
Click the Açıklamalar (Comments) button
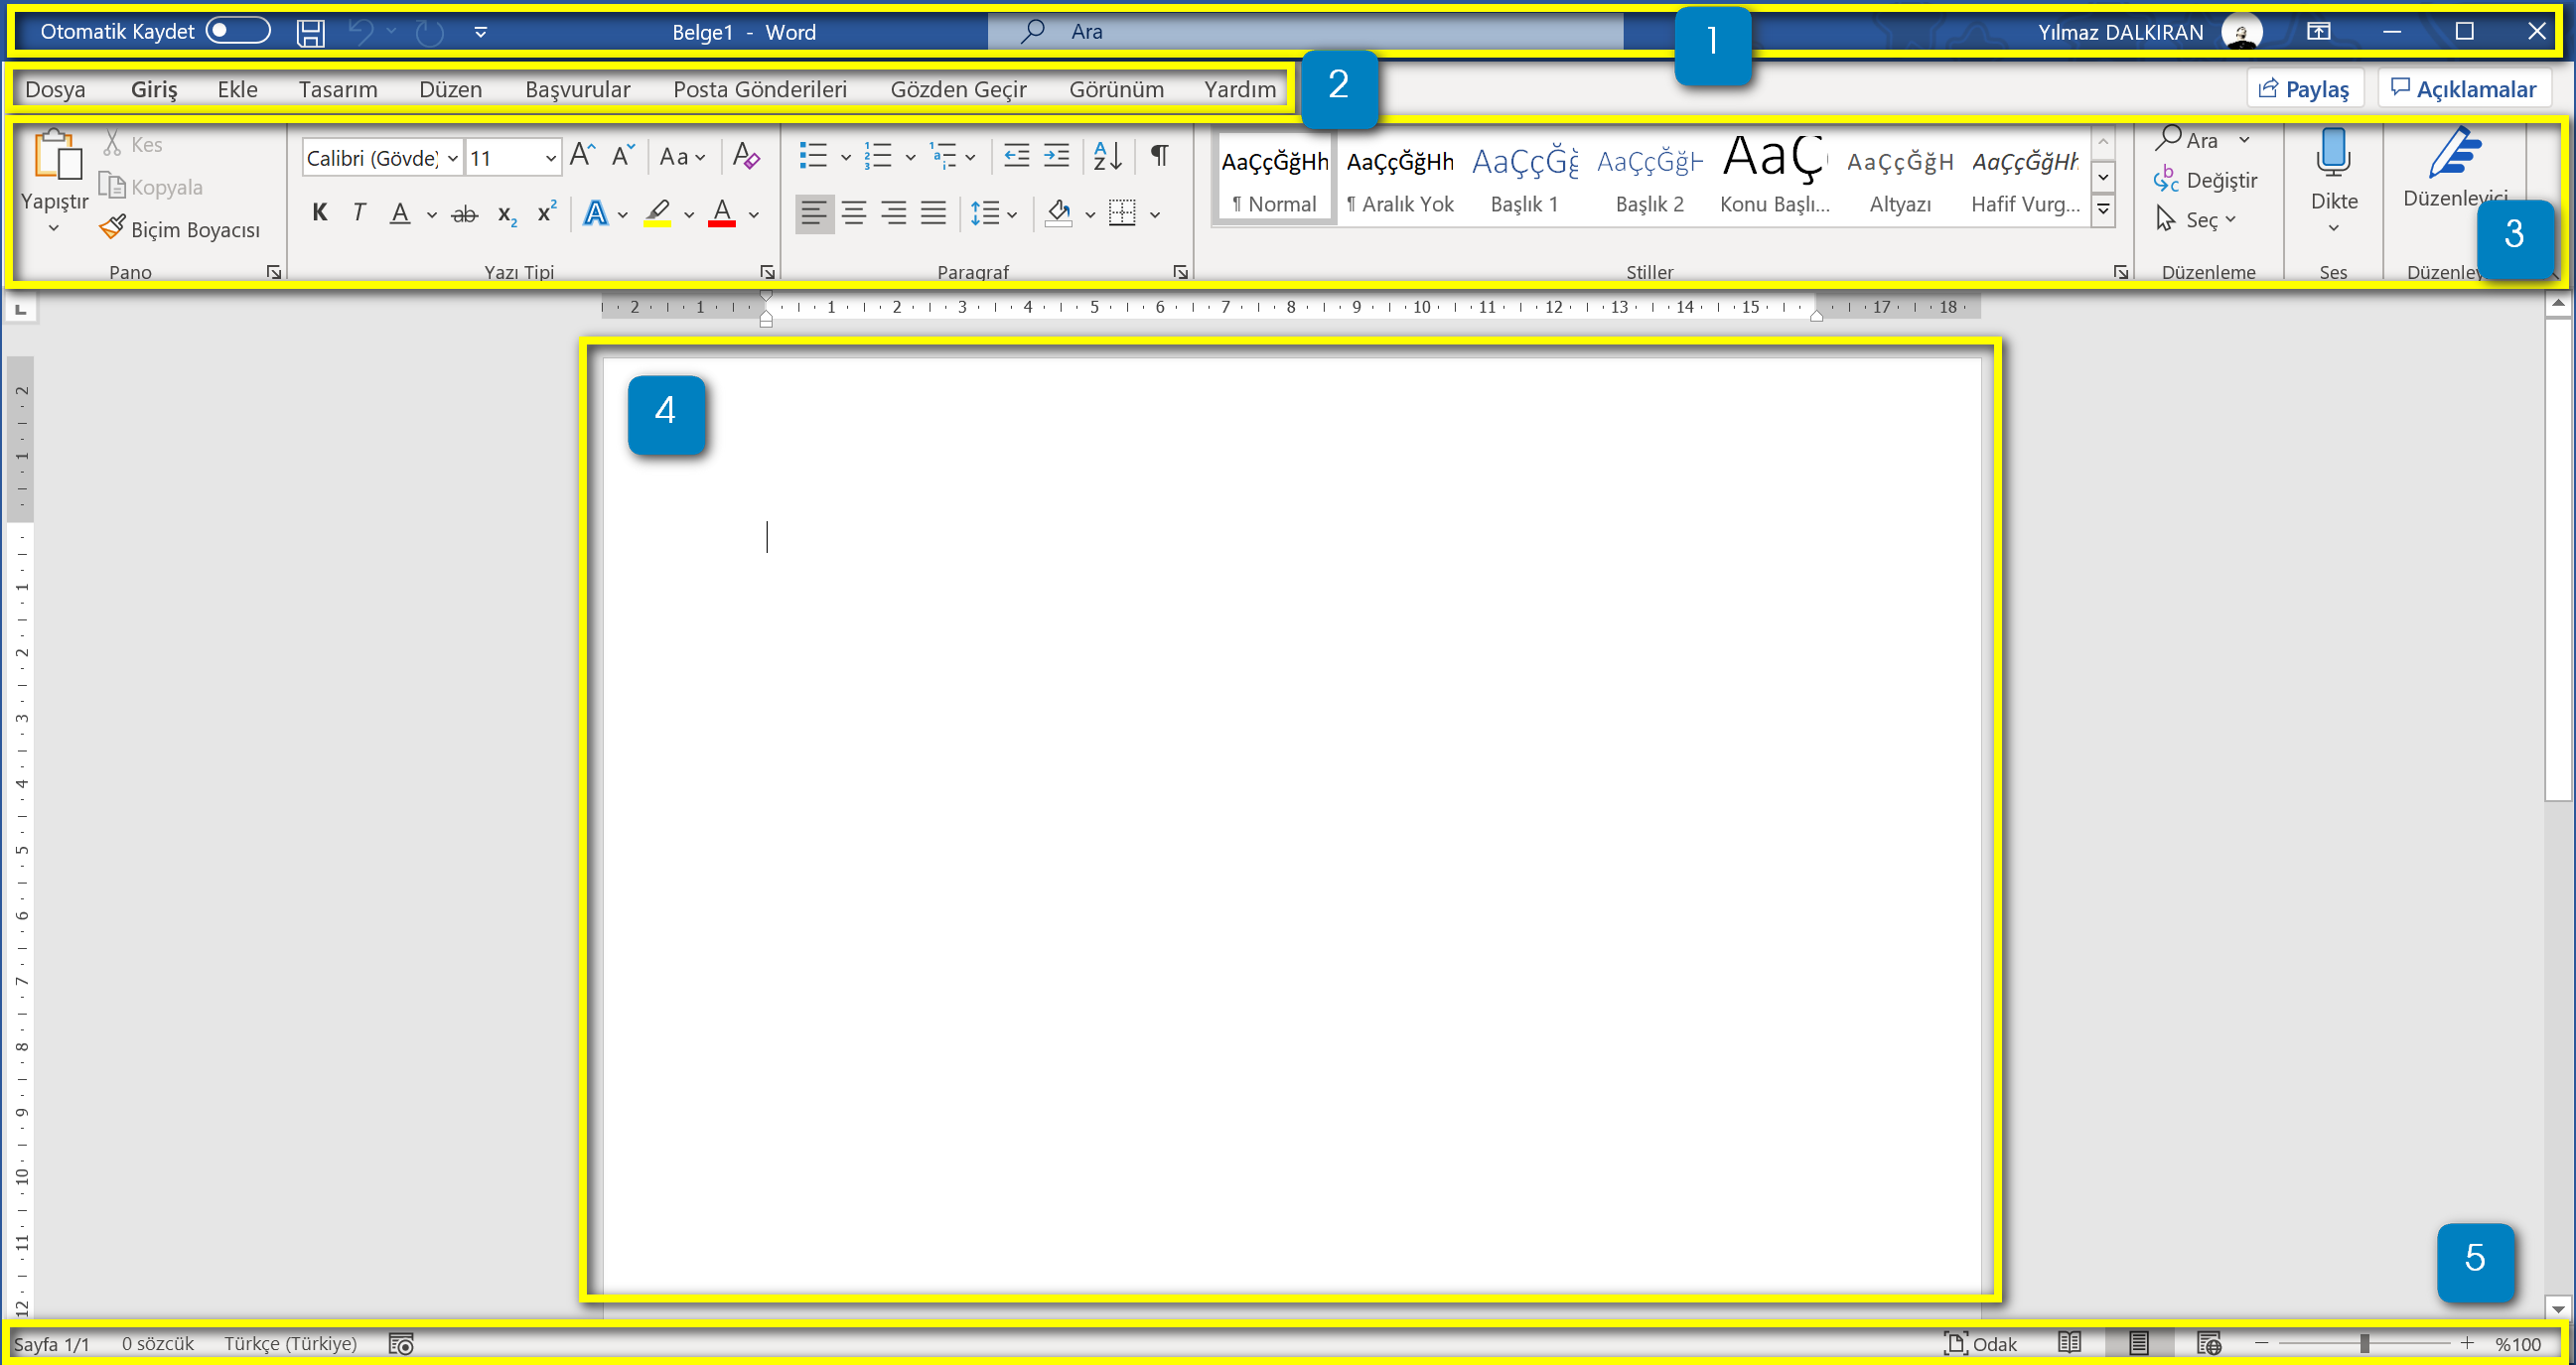2469,88
